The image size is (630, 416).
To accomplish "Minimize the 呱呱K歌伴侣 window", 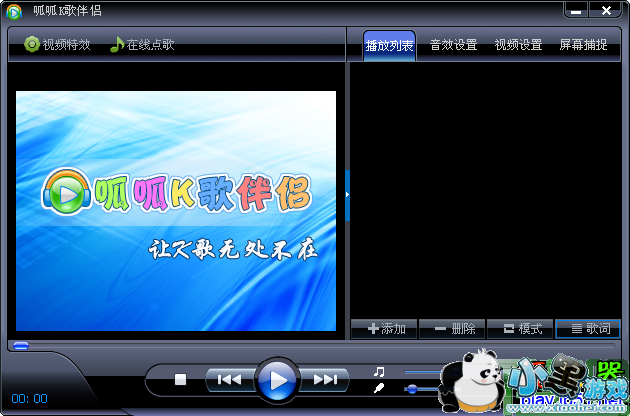I will pos(576,10).
